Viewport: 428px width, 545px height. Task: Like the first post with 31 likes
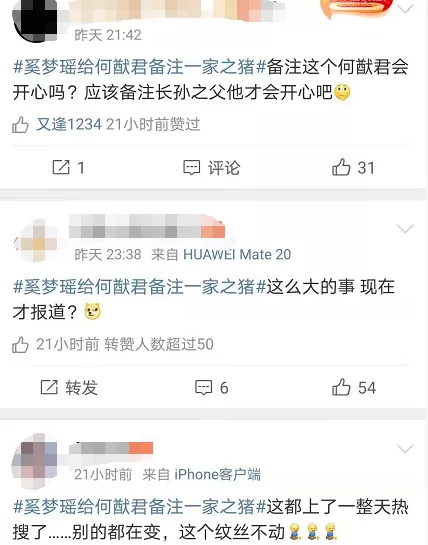(x=353, y=168)
